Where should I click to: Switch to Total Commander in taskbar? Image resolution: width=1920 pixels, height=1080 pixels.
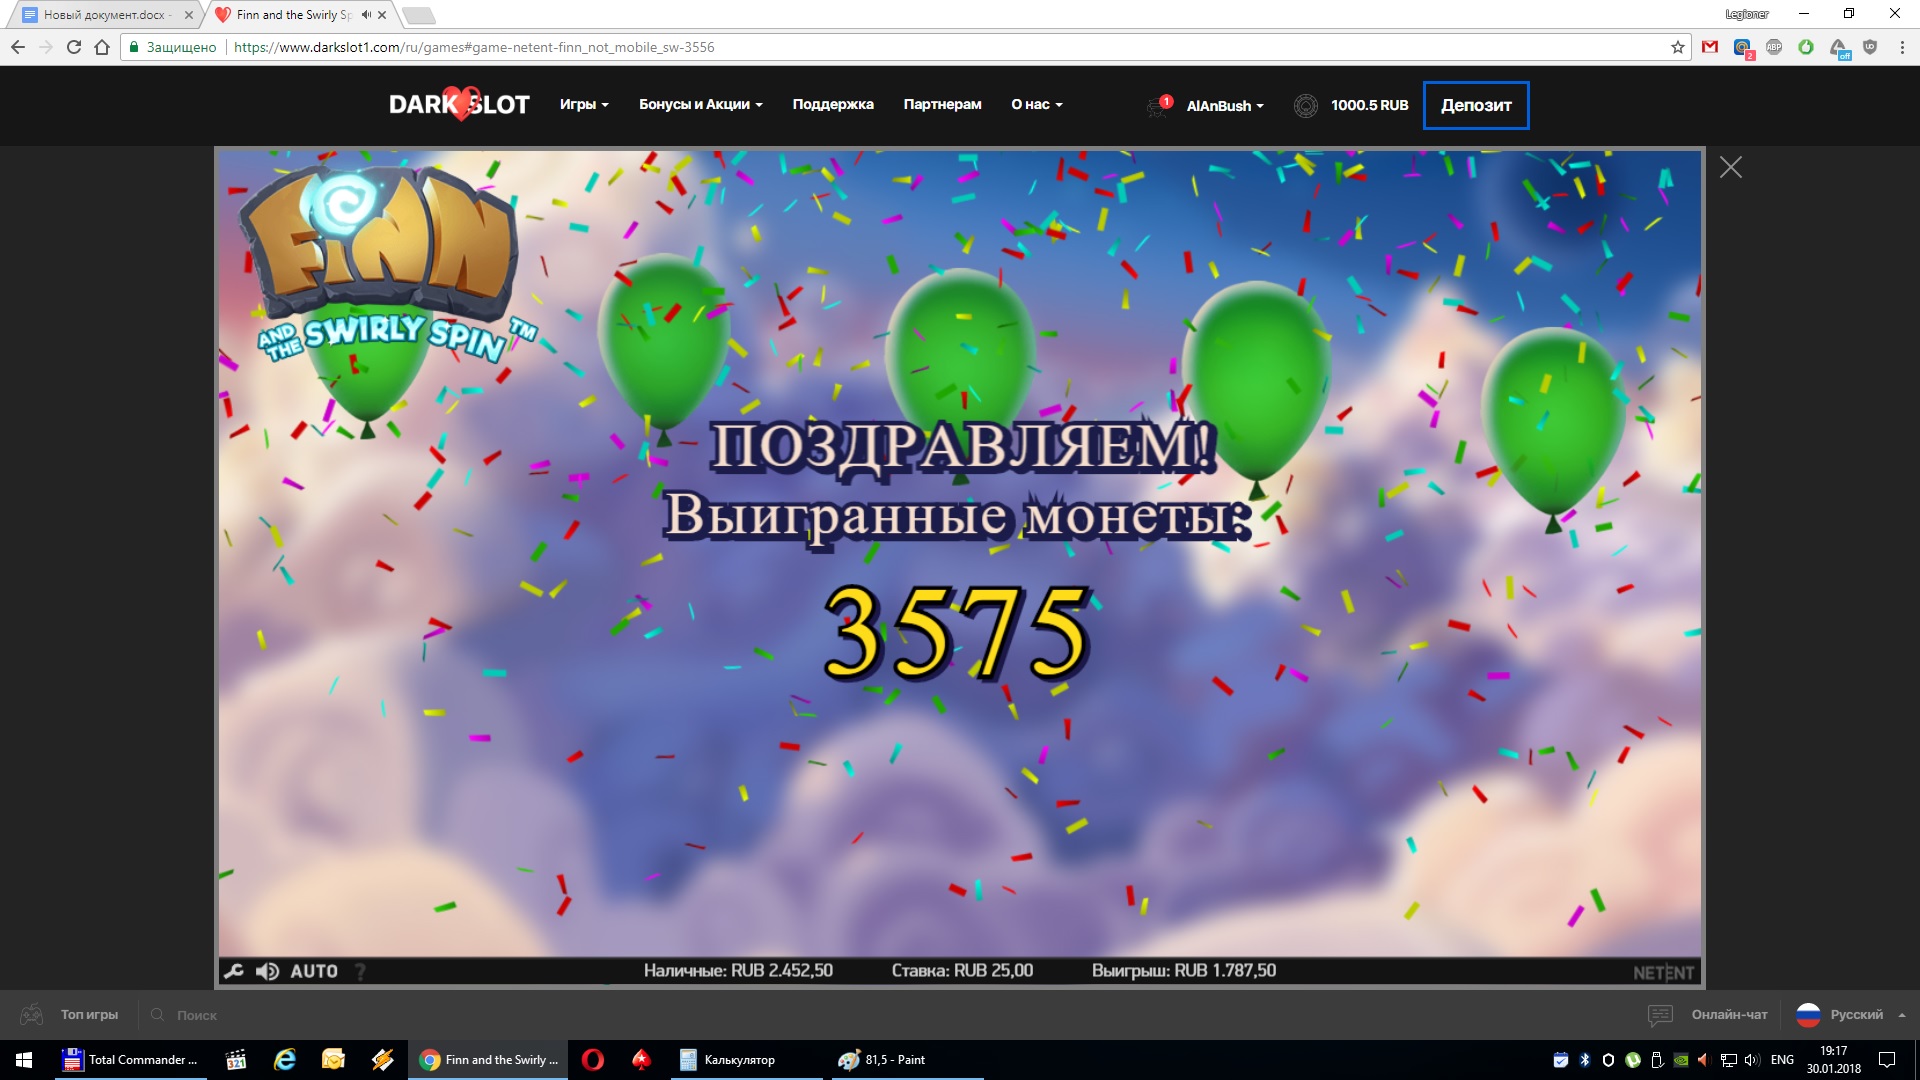pyautogui.click(x=131, y=1060)
